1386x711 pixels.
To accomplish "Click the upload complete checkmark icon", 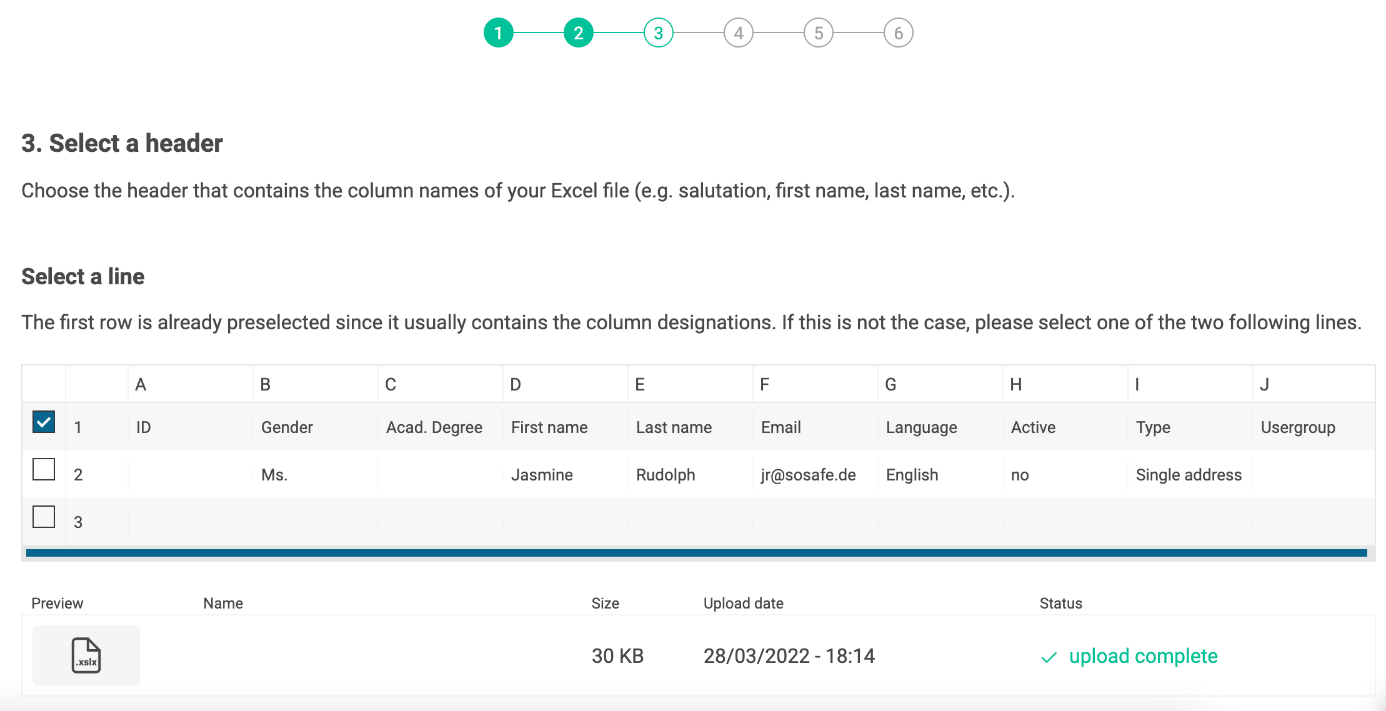I will coord(1049,658).
